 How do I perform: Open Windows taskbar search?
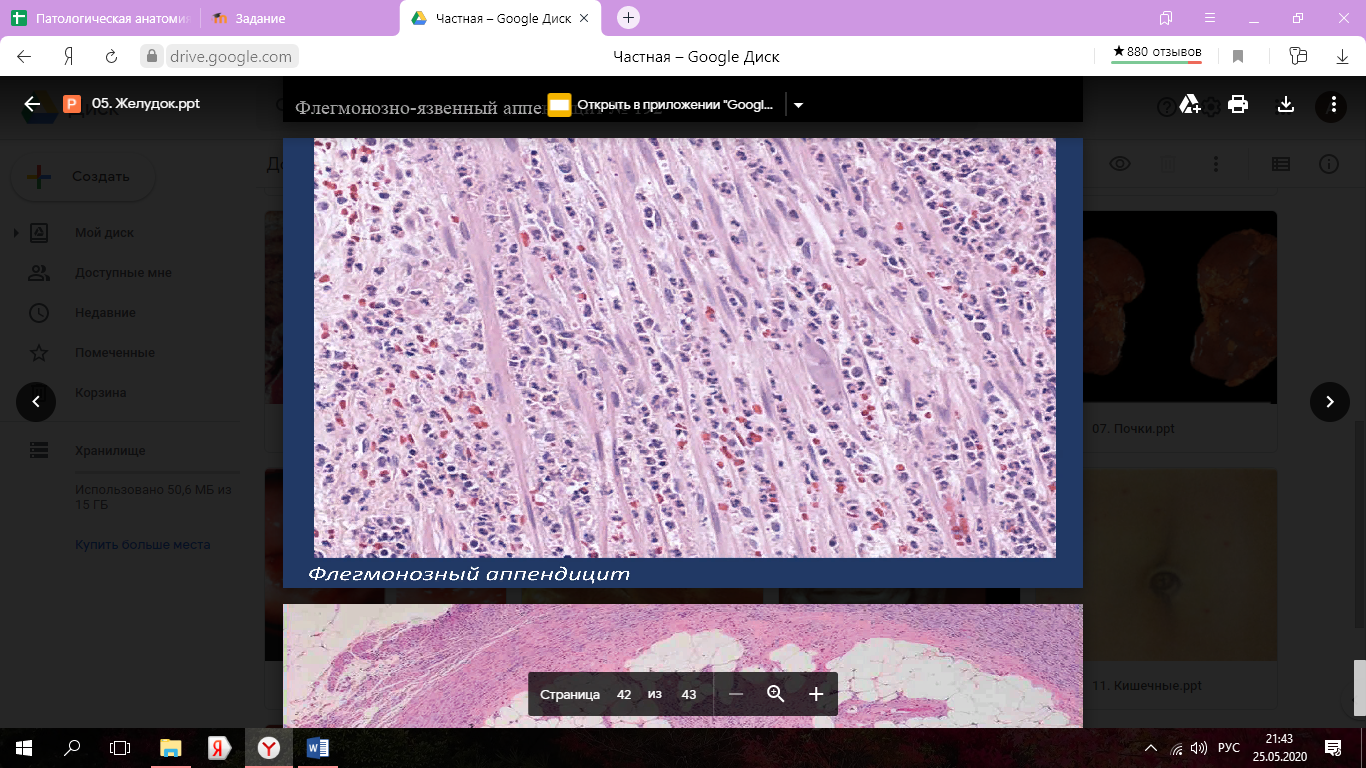pyautogui.click(x=72, y=747)
